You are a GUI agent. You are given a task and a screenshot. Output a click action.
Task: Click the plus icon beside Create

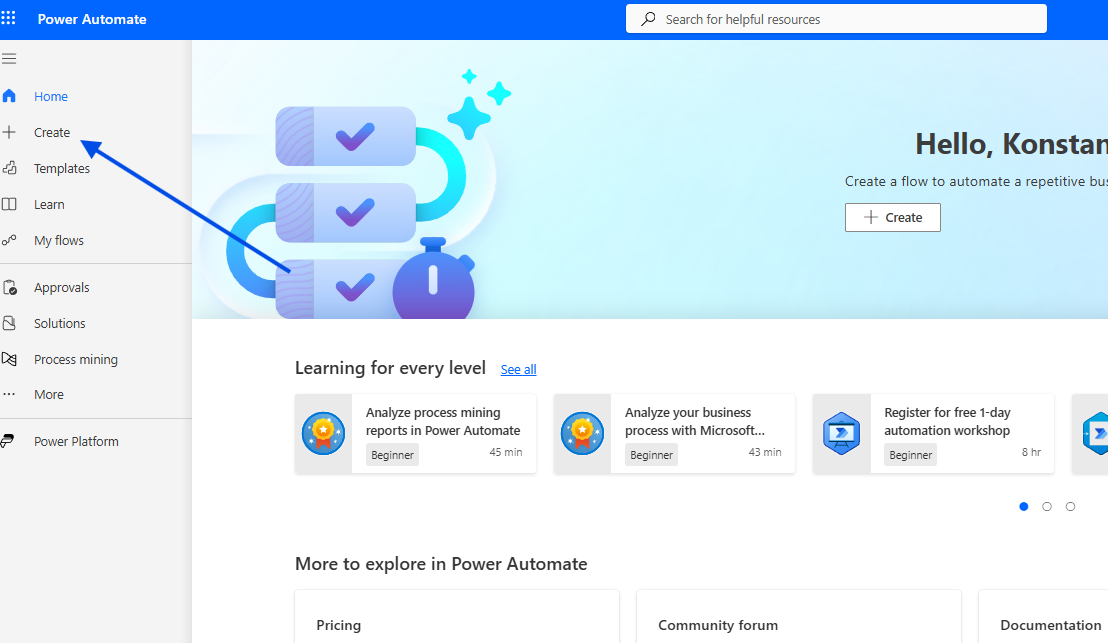(x=9, y=132)
